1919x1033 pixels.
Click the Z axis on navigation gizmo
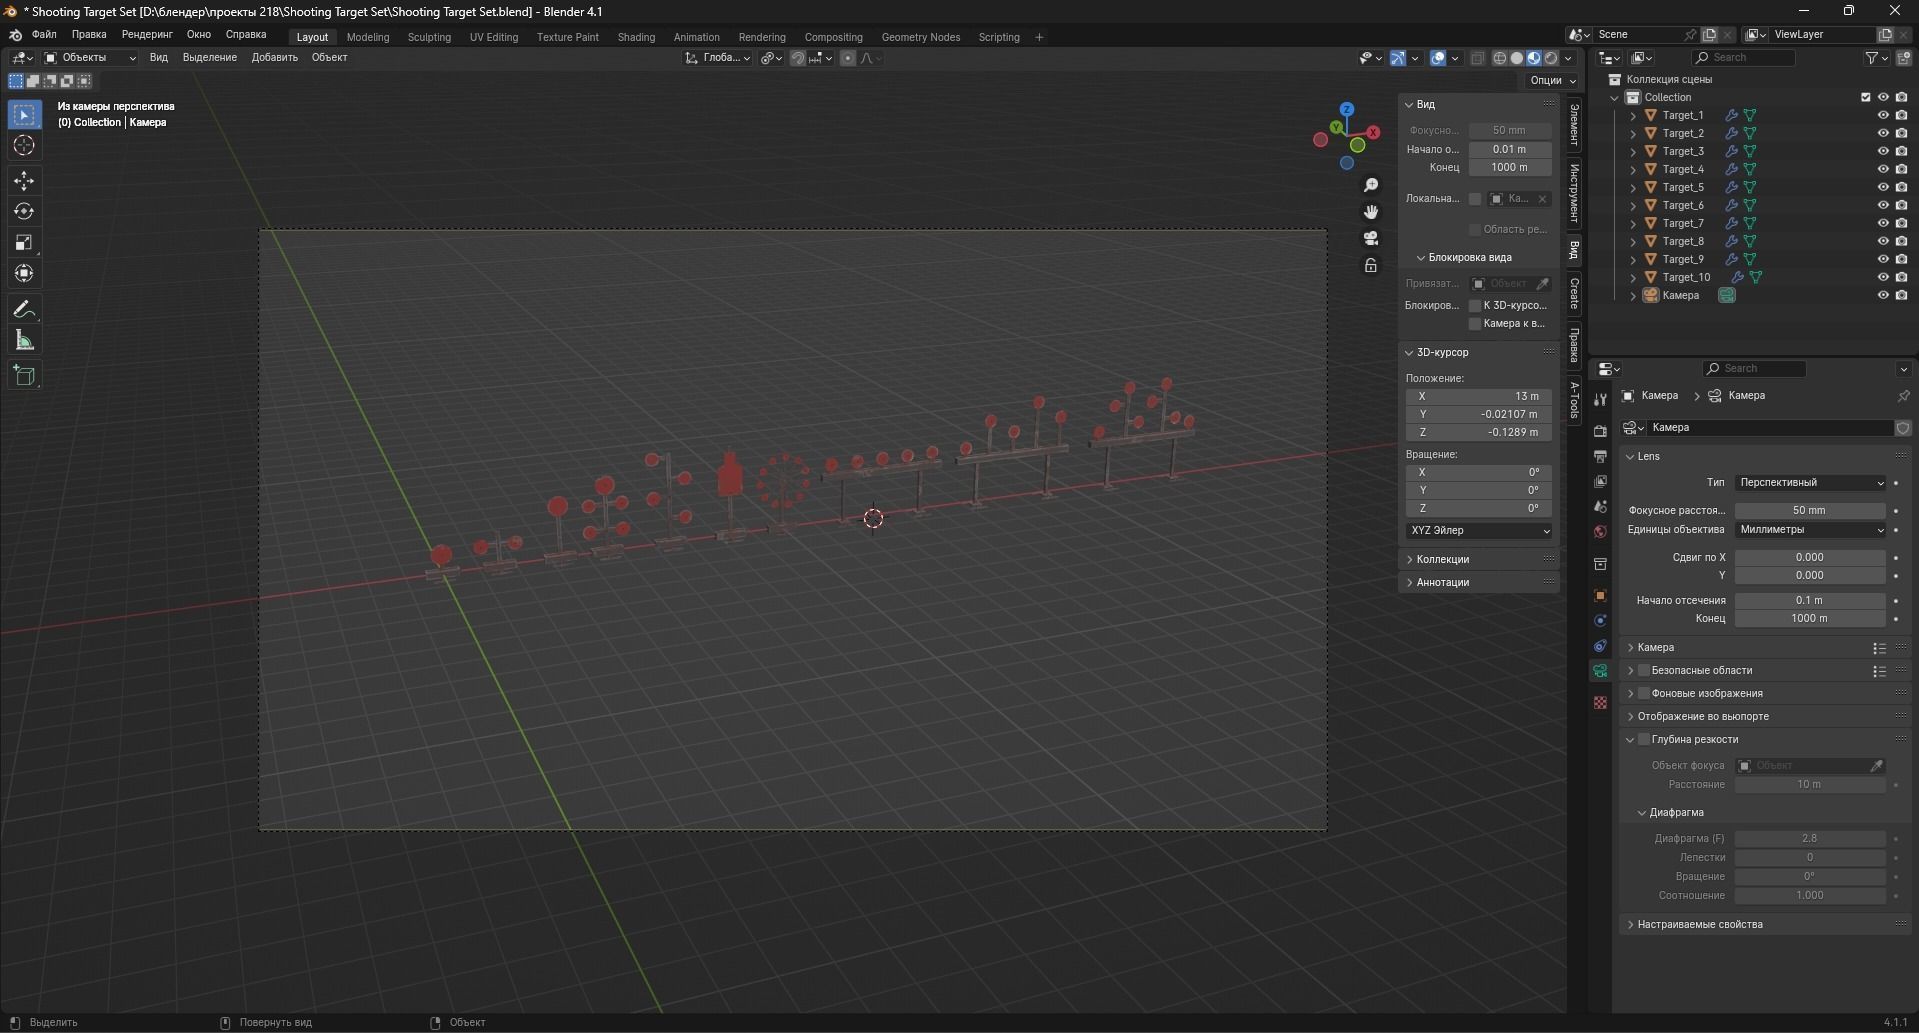1347,109
